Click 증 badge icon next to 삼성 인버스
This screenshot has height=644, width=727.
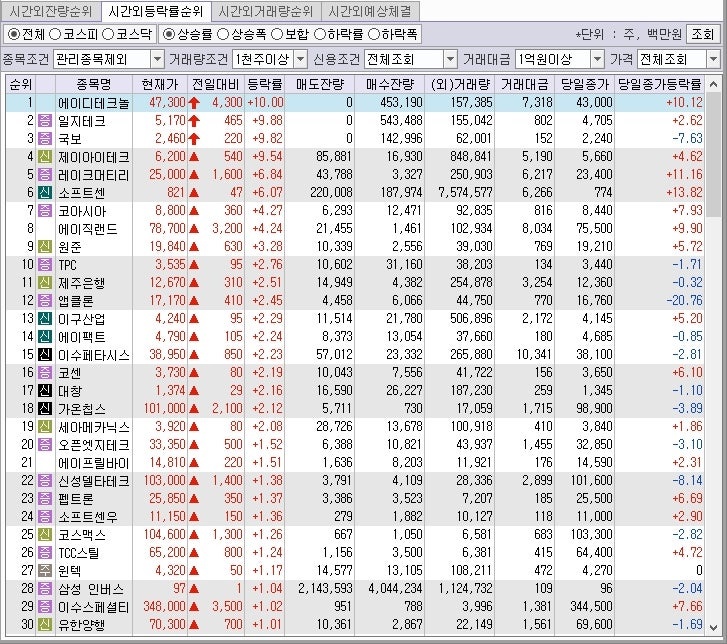(x=45, y=588)
